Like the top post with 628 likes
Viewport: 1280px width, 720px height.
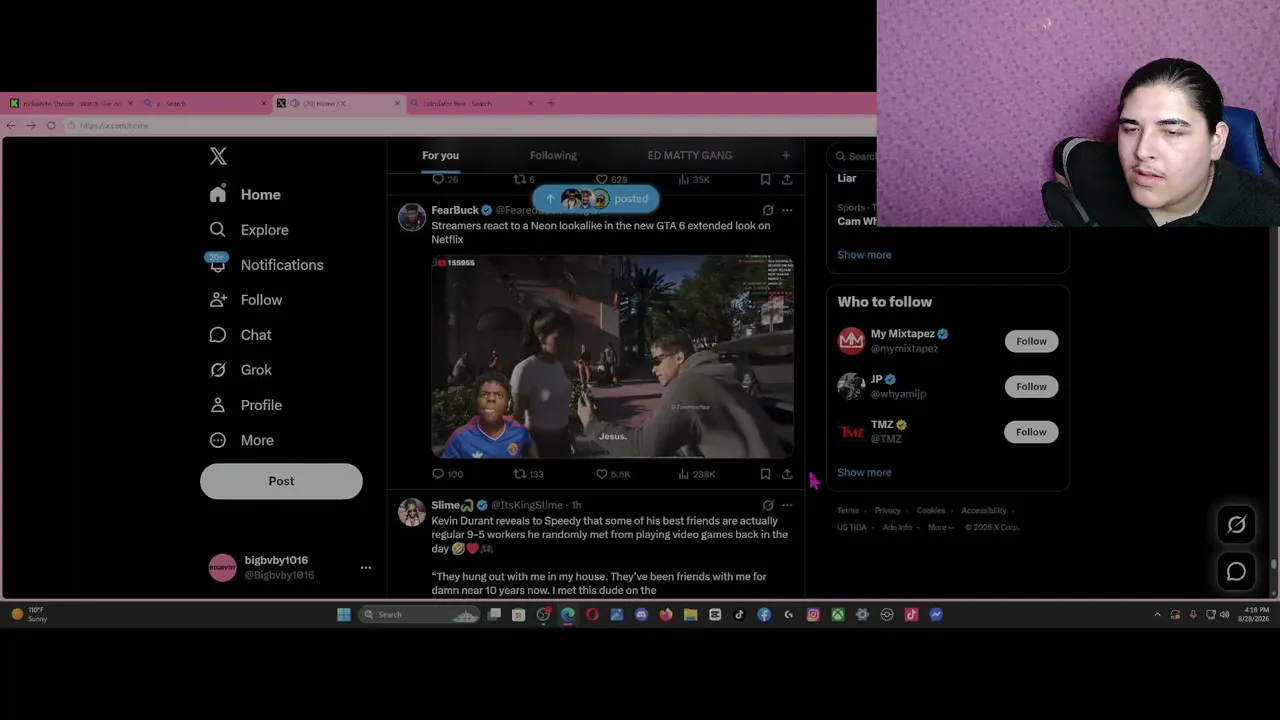[x=611, y=179]
